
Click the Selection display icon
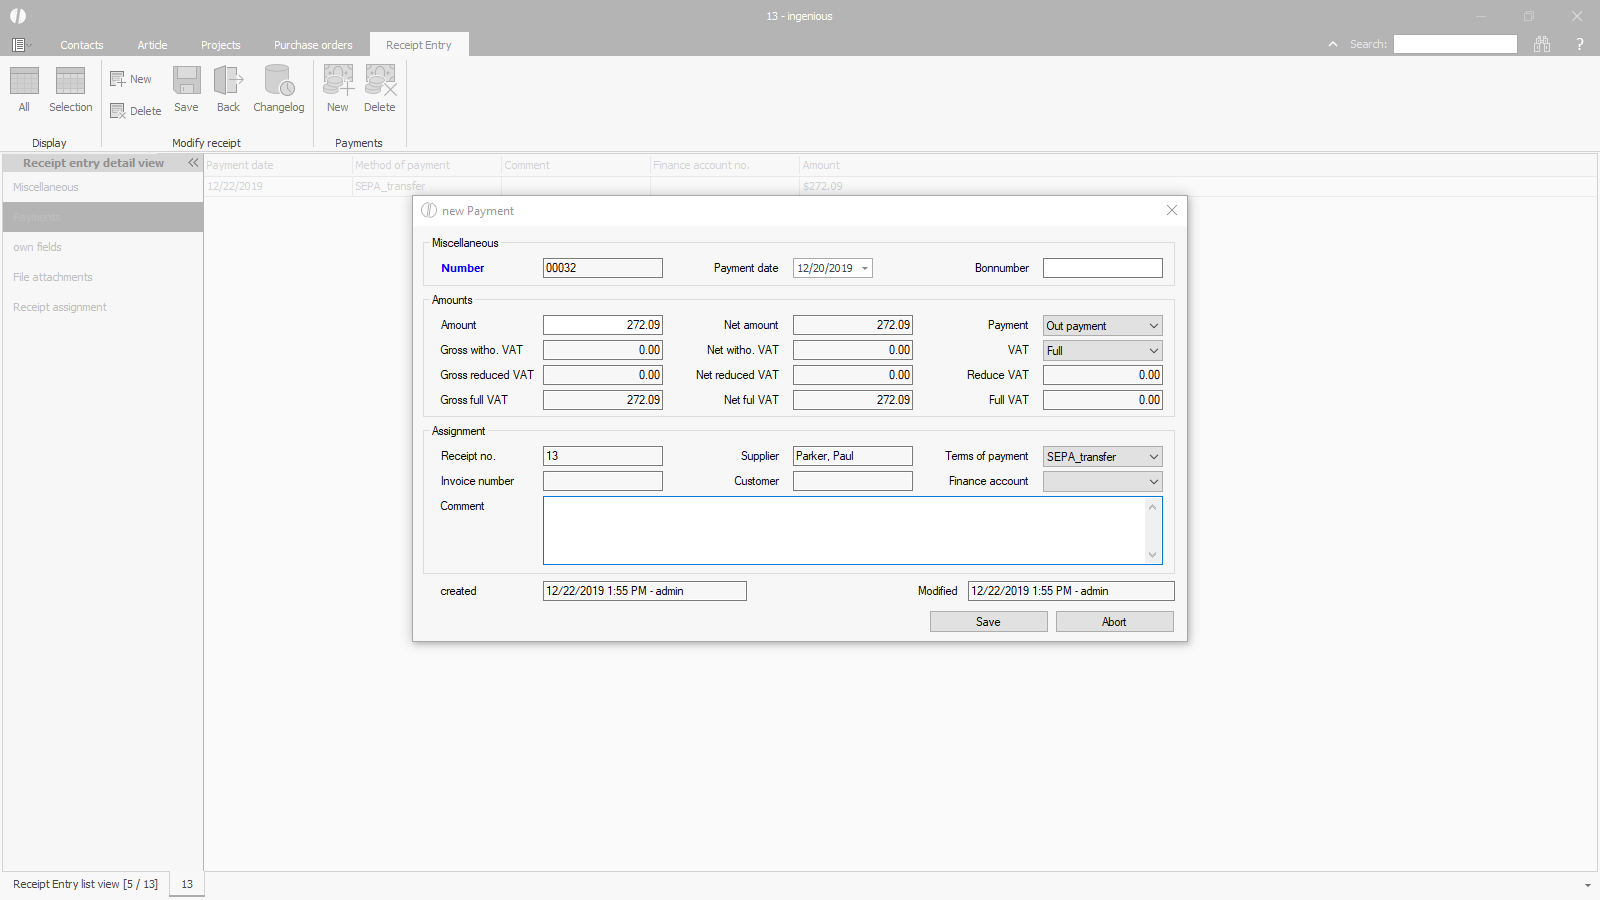[70, 82]
